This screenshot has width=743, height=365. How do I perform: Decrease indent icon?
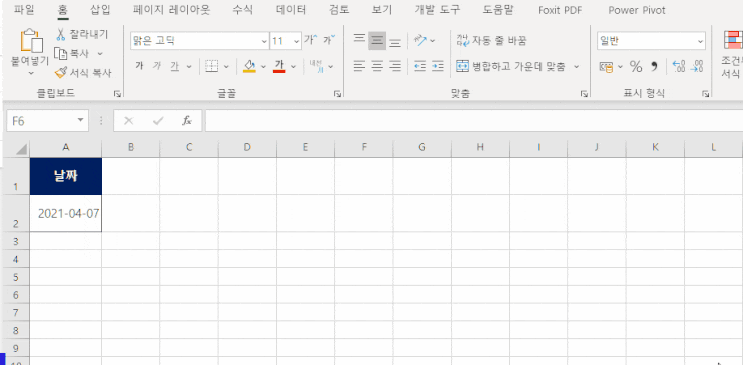pyautogui.click(x=420, y=66)
